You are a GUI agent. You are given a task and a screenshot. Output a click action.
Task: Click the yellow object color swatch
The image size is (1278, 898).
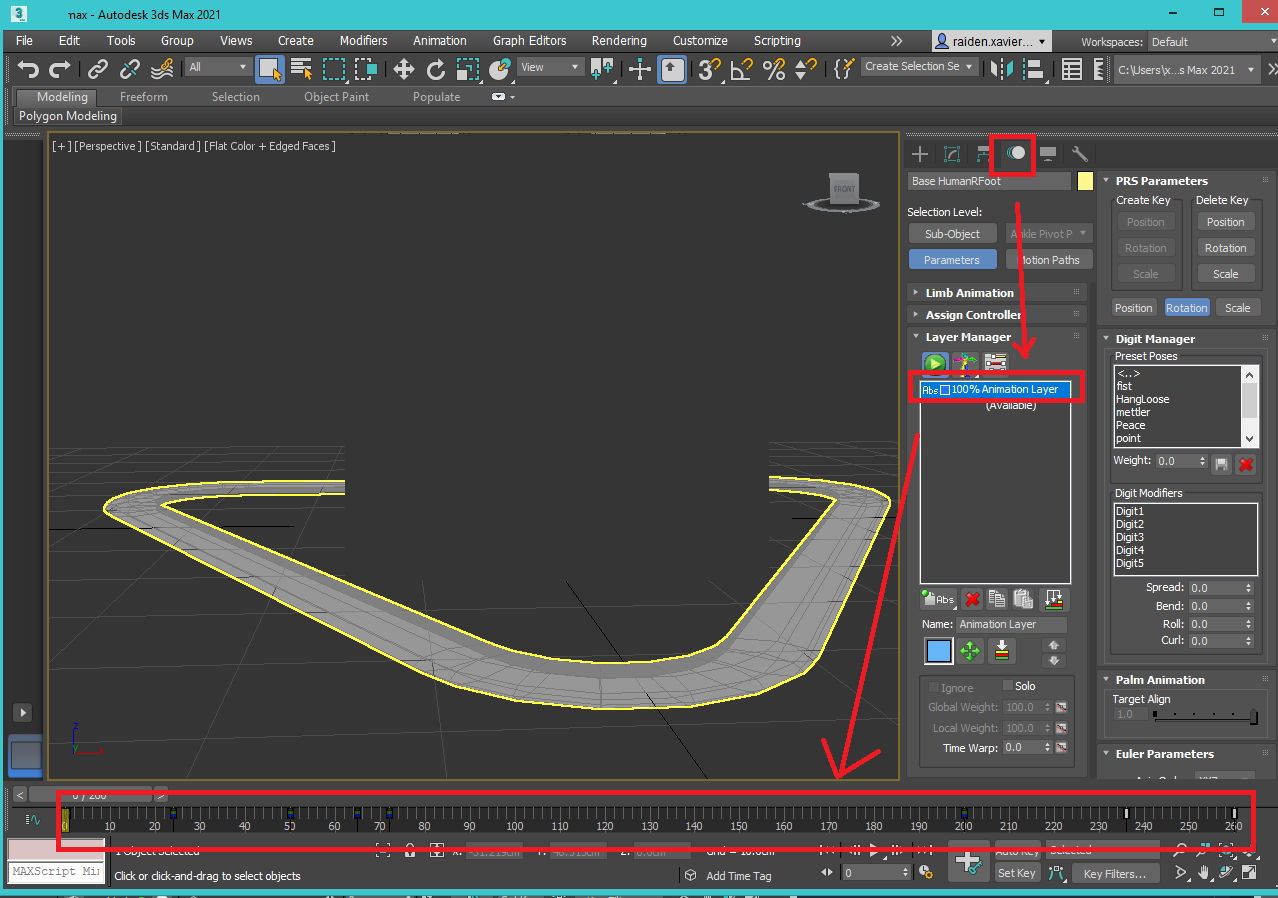[x=1085, y=181]
